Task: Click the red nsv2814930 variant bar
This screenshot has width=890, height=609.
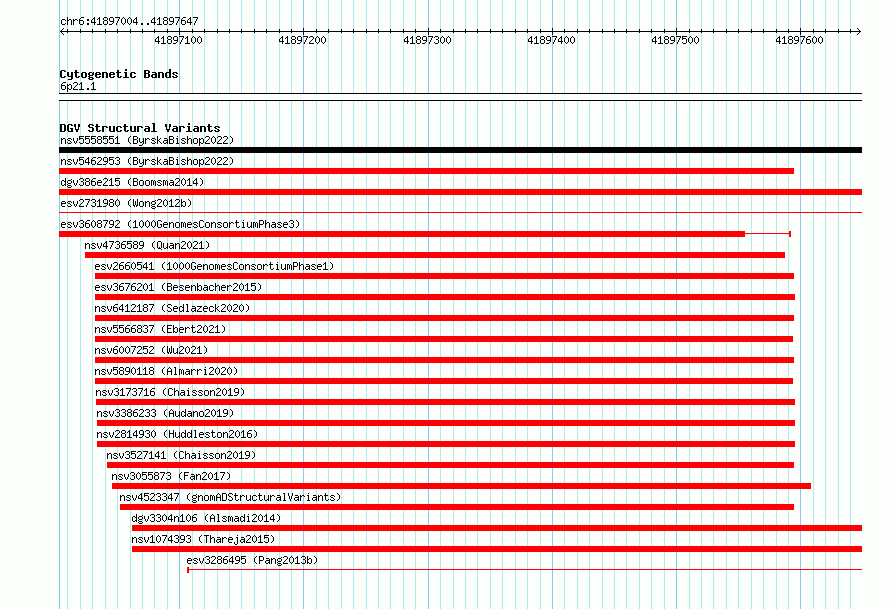Action: [x=446, y=444]
